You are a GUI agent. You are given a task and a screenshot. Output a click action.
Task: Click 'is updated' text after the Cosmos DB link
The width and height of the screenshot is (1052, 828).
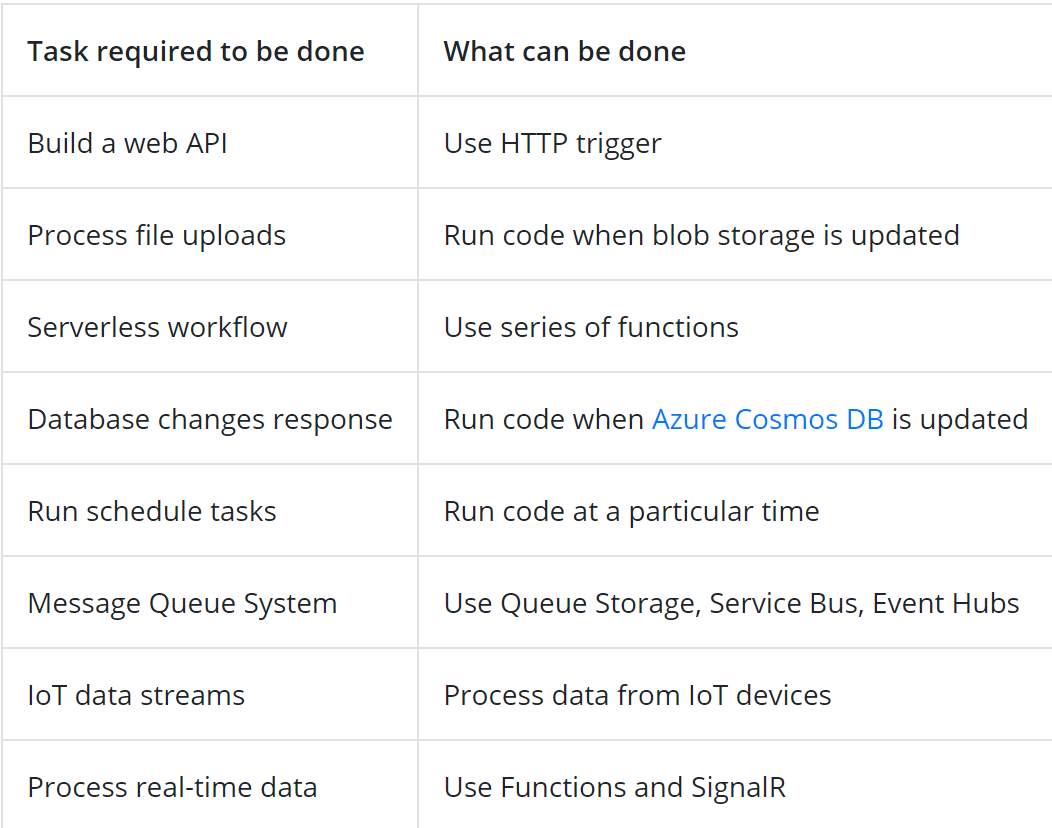coord(960,420)
